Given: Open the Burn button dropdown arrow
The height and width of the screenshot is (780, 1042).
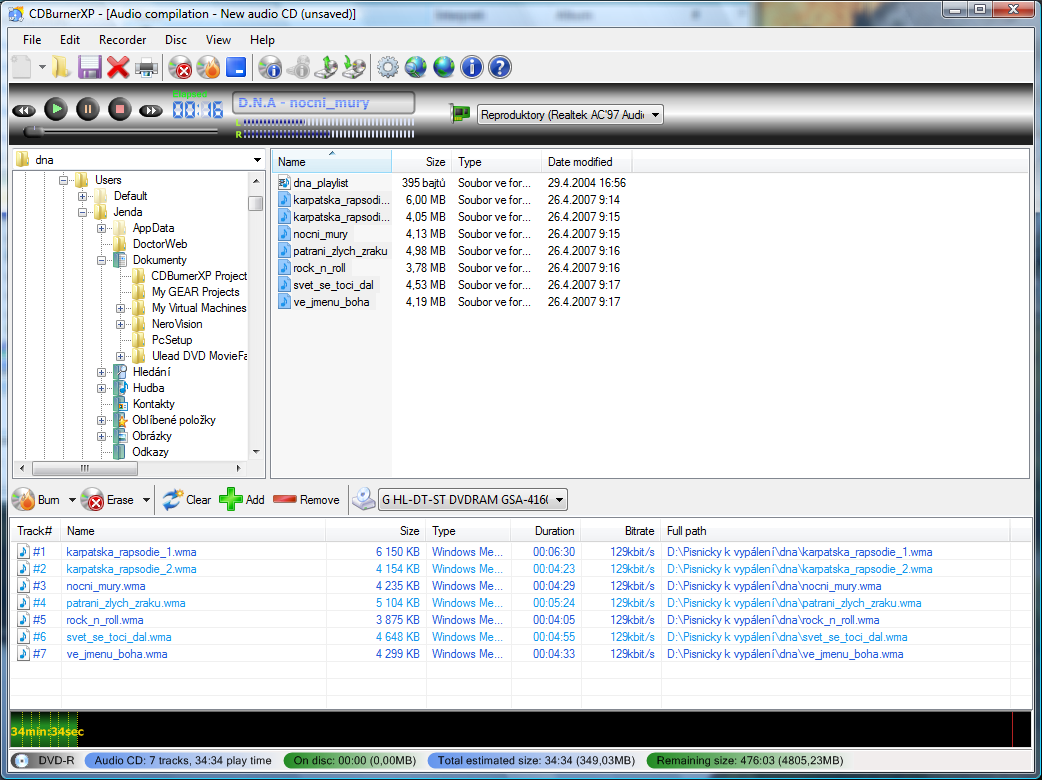Looking at the screenshot, I should pyautogui.click(x=72, y=500).
